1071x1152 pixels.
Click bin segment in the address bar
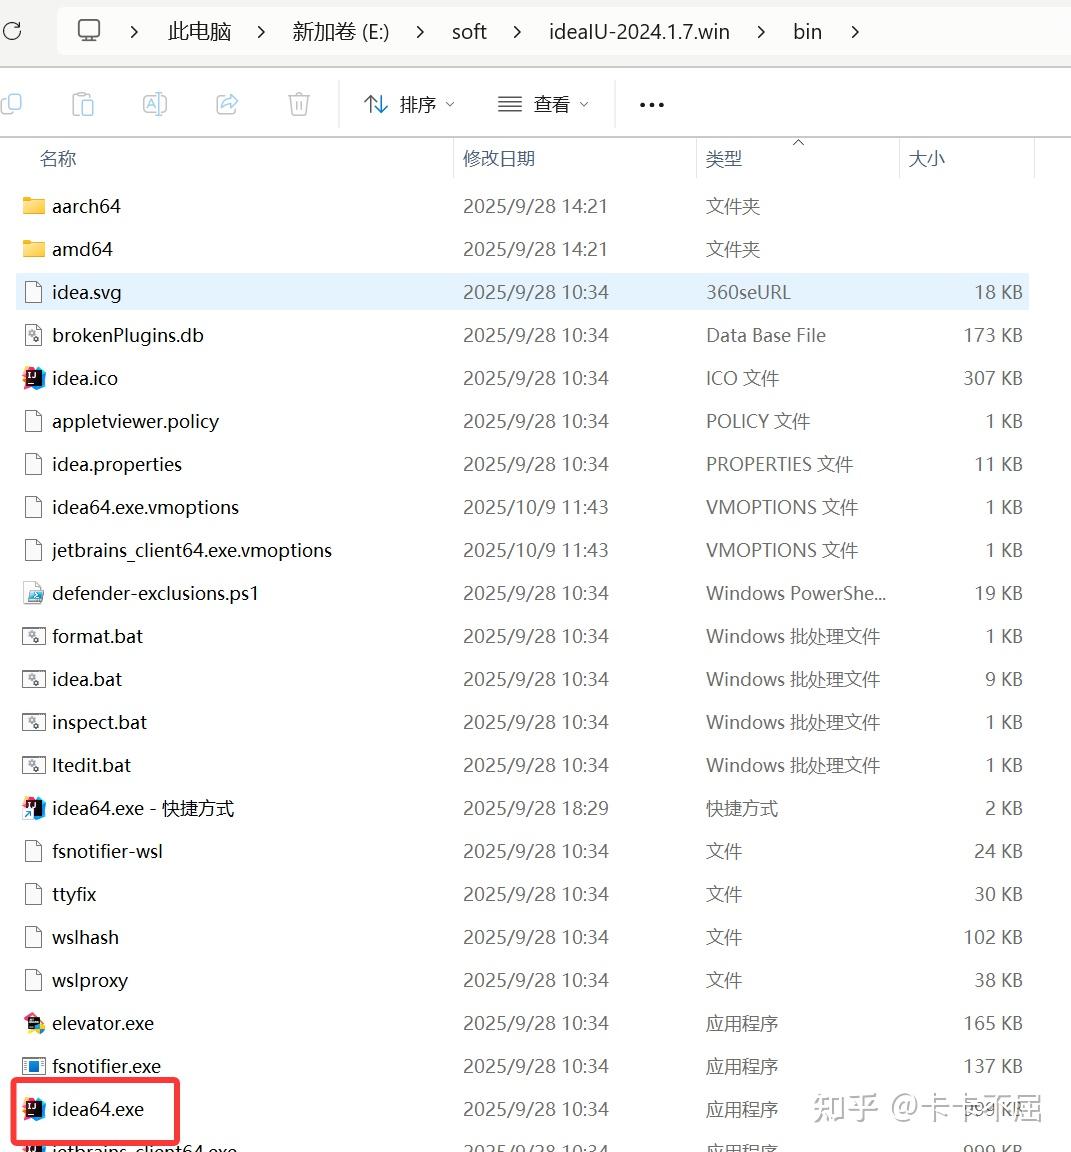coord(807,32)
